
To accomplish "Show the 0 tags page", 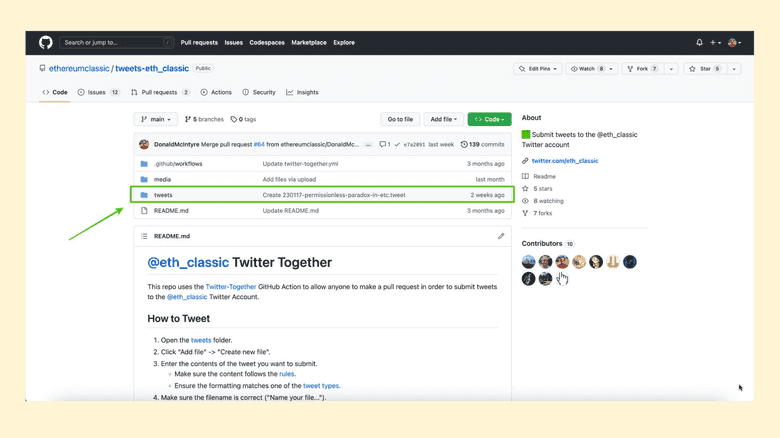I will [243, 119].
